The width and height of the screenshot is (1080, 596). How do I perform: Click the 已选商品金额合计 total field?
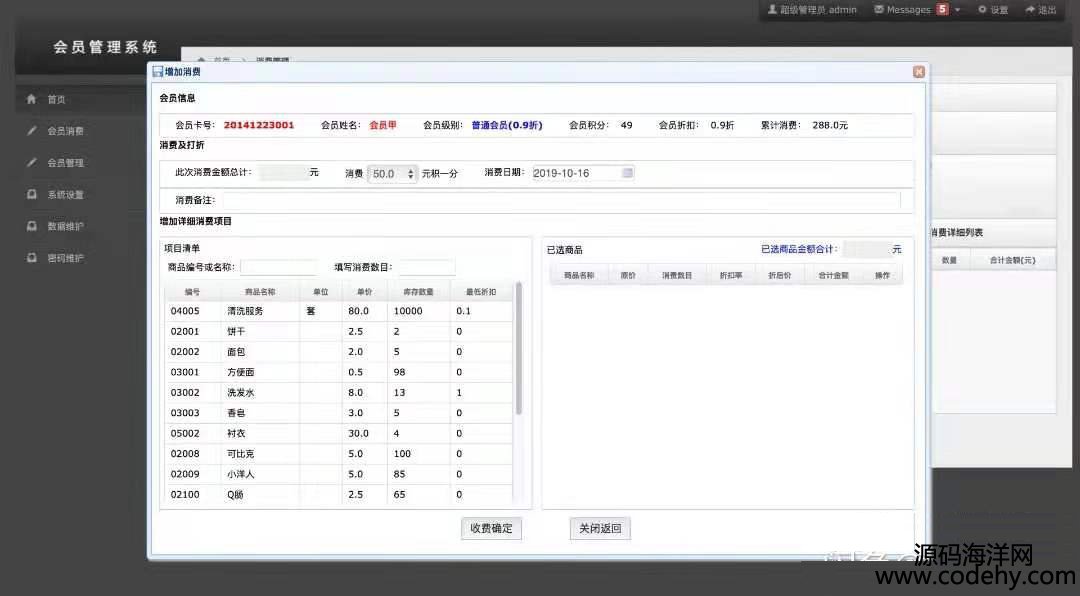(866, 249)
